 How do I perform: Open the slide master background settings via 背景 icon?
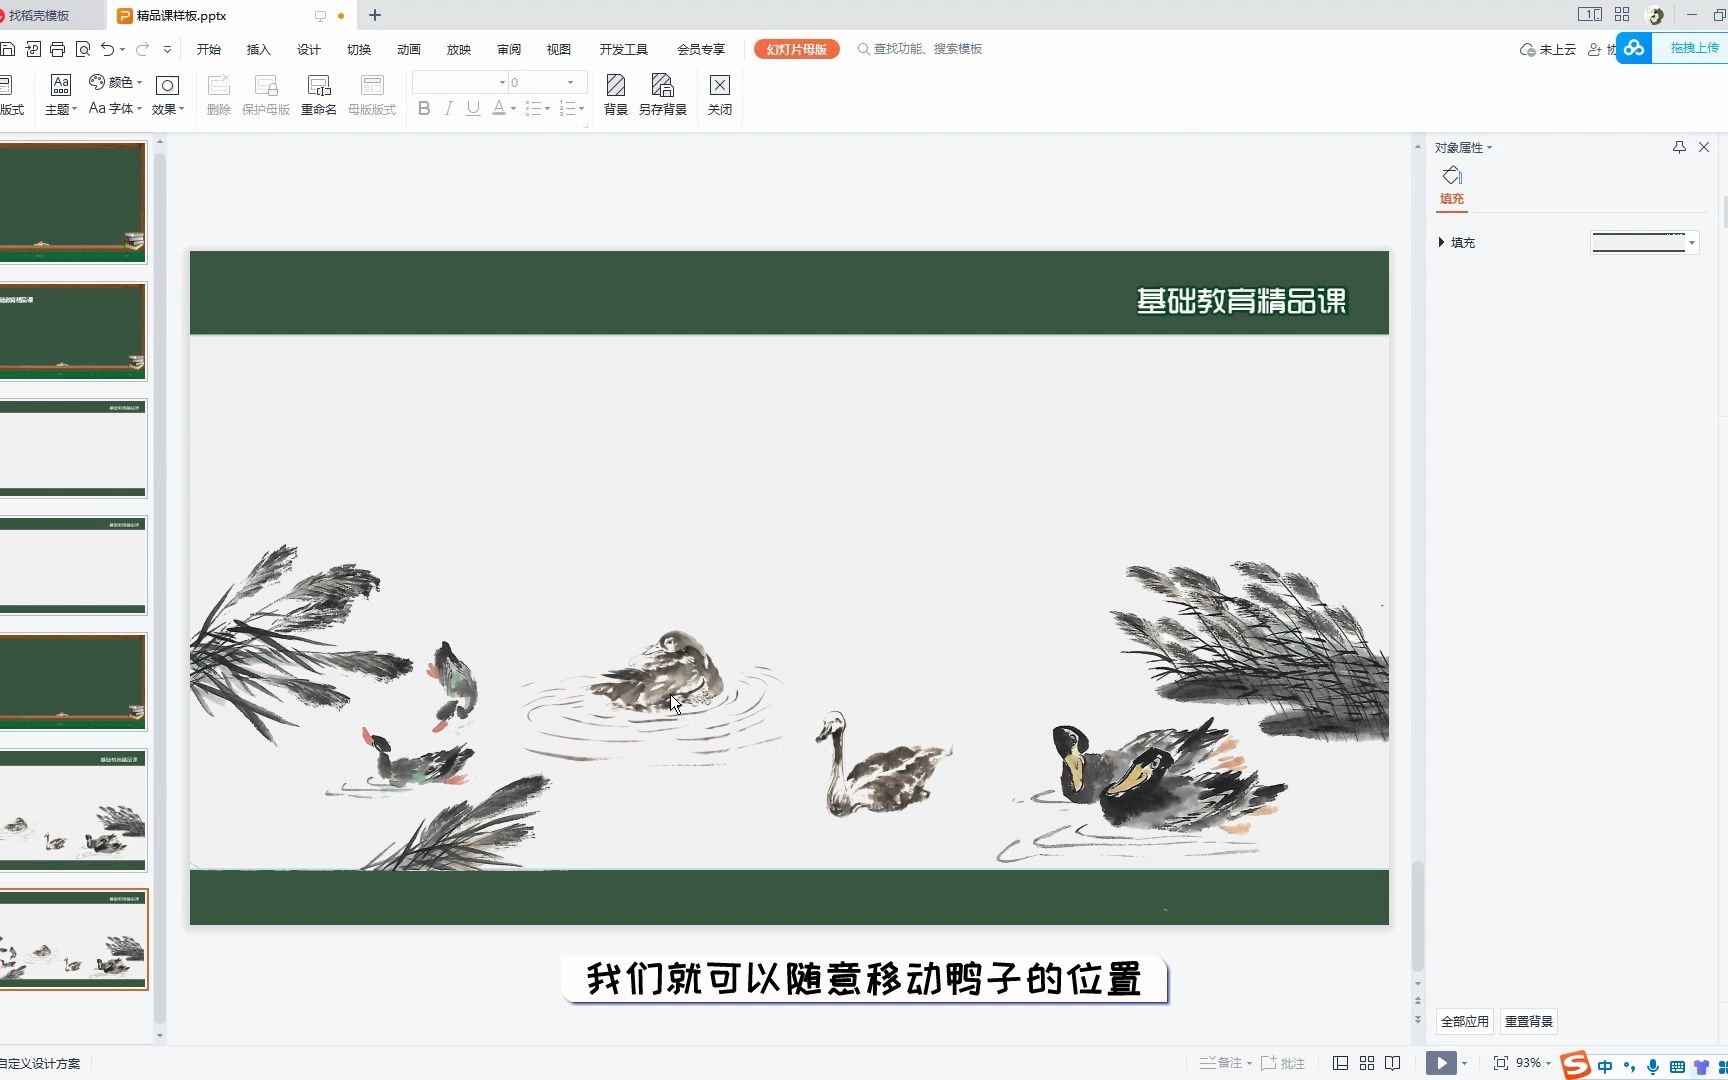[615, 94]
